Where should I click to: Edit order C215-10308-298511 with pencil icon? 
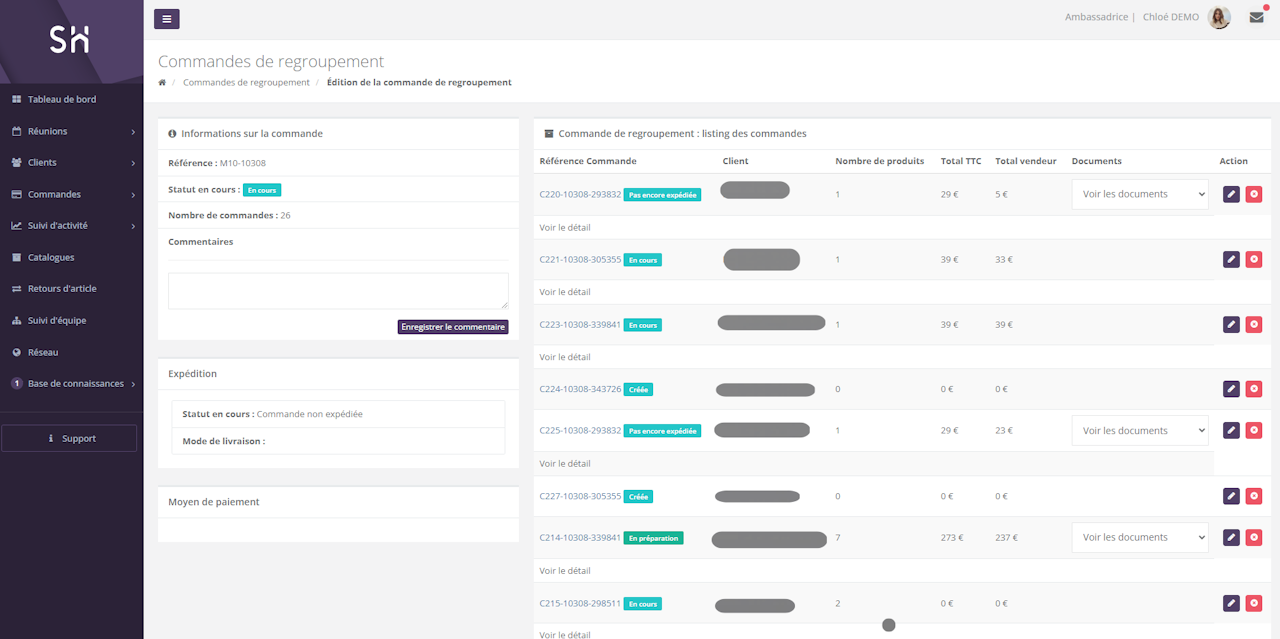[x=1231, y=603]
